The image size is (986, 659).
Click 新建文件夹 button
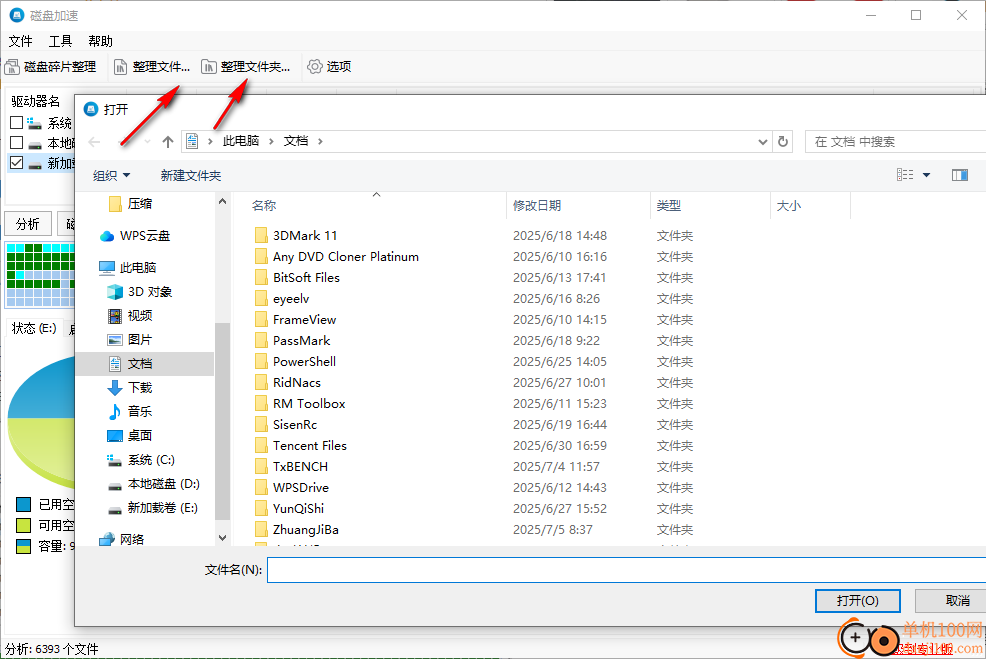click(x=191, y=175)
